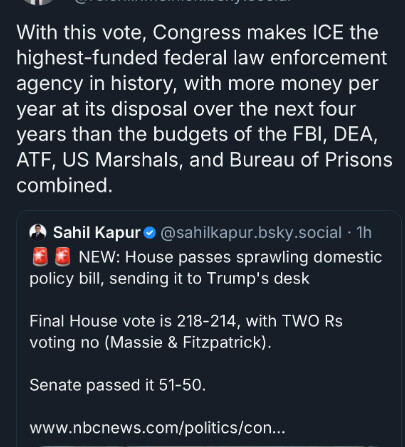Open the author's handle at the top edge

pos(182,1)
